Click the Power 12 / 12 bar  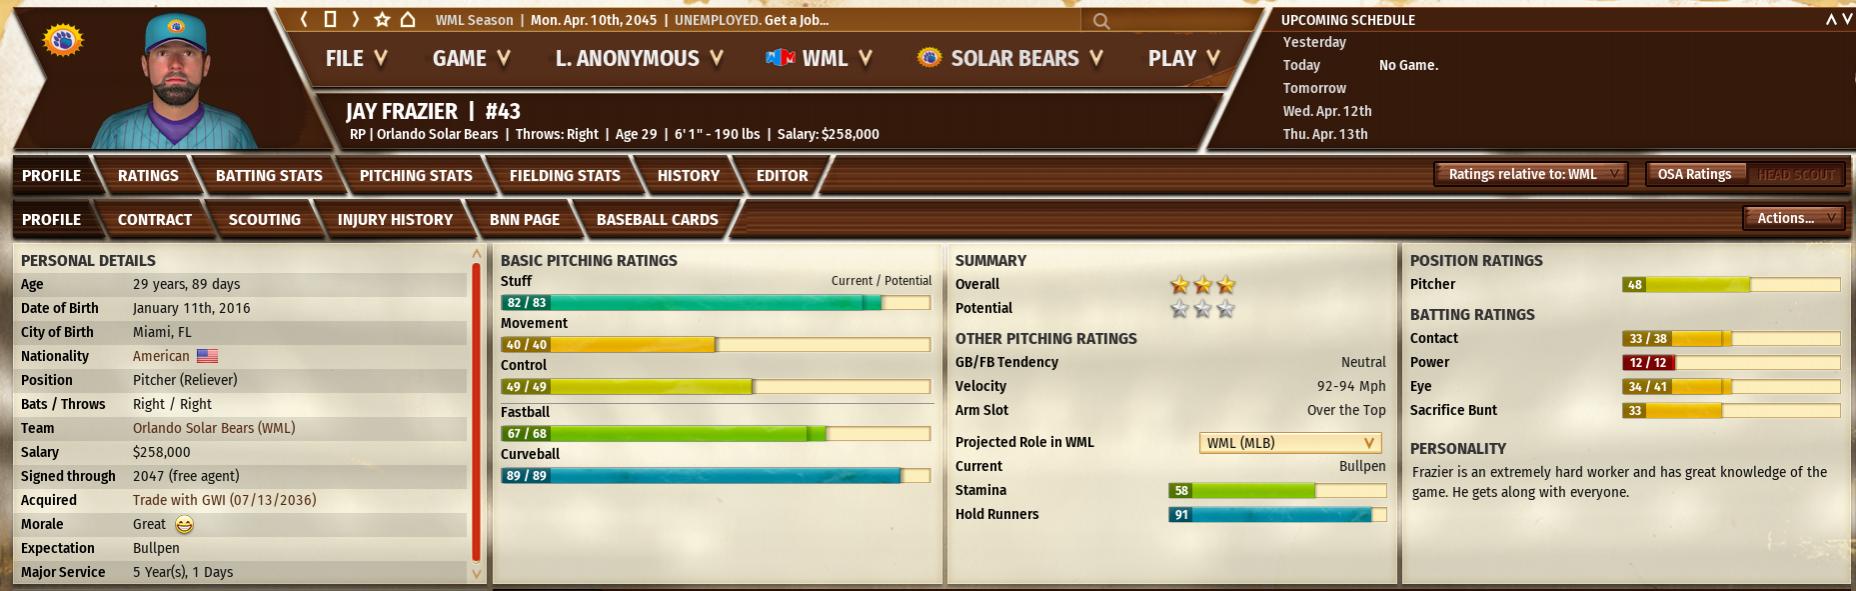1730,362
